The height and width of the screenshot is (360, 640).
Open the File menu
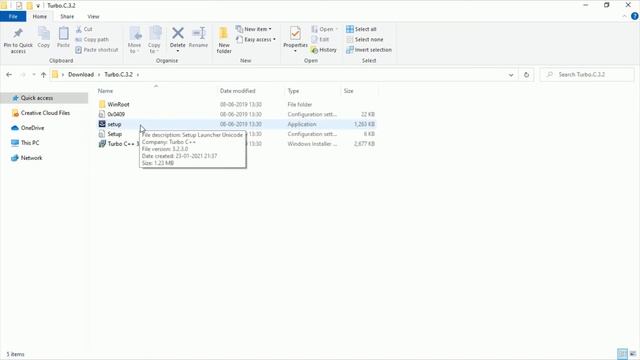point(13,16)
